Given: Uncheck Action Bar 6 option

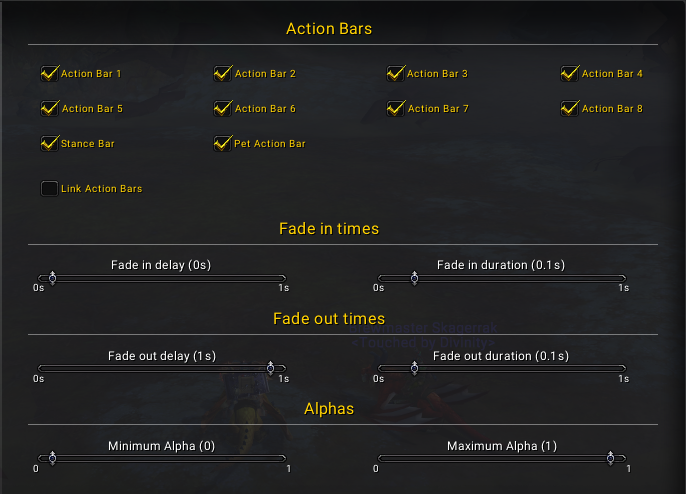Looking at the screenshot, I should pos(223,109).
